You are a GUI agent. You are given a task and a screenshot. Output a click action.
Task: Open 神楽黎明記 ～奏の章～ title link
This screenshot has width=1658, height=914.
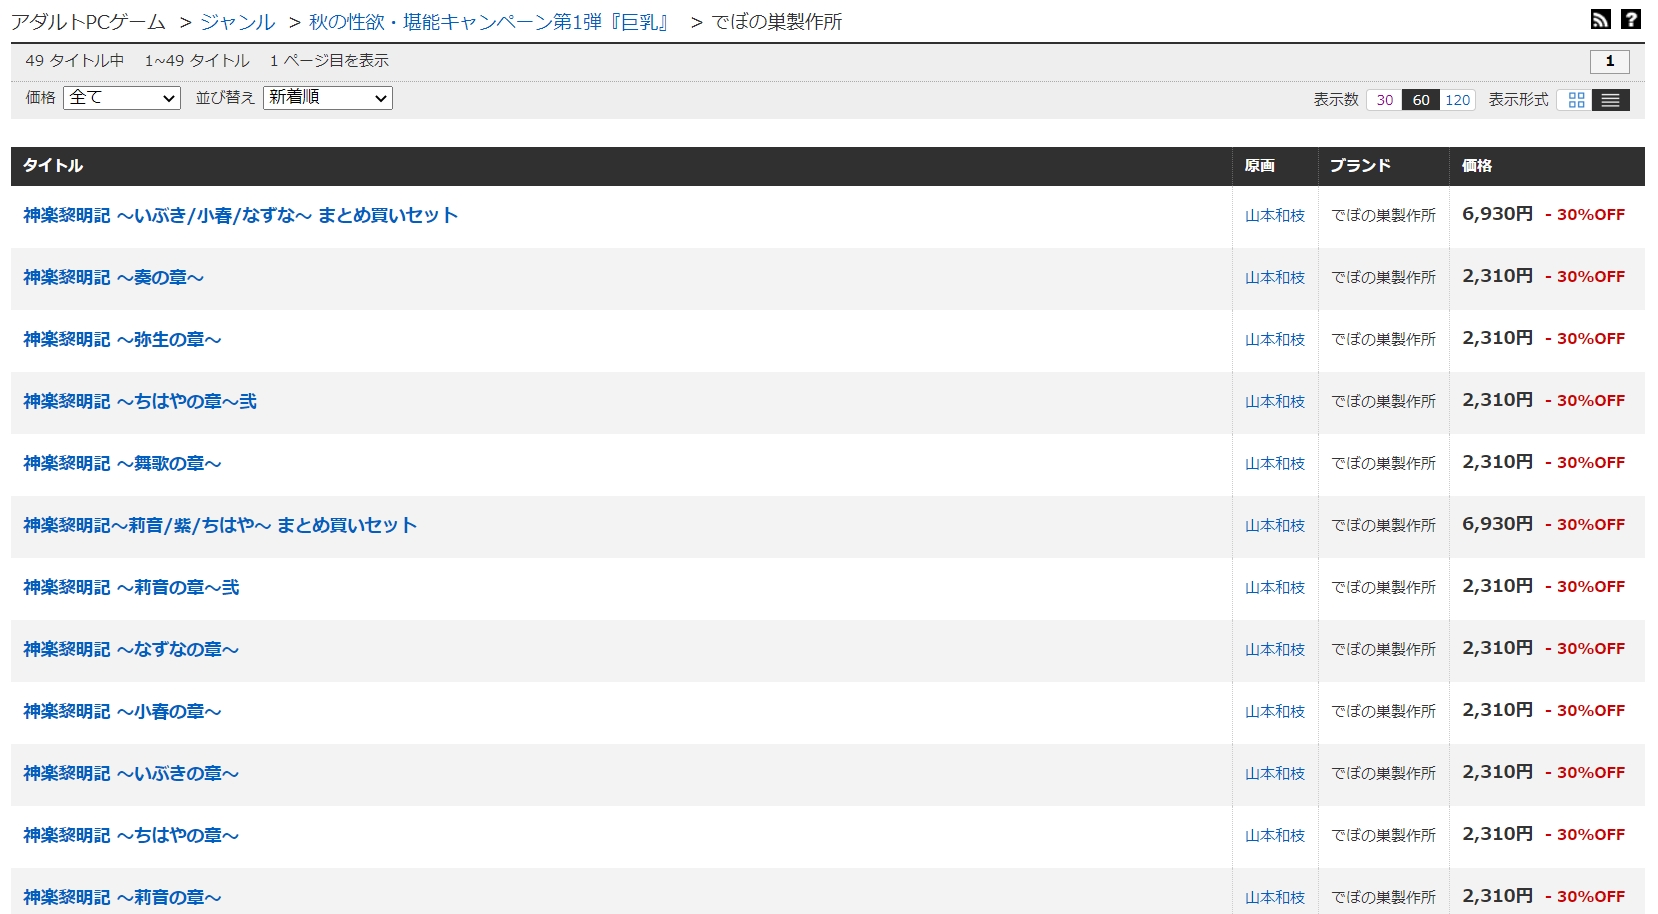pos(113,278)
